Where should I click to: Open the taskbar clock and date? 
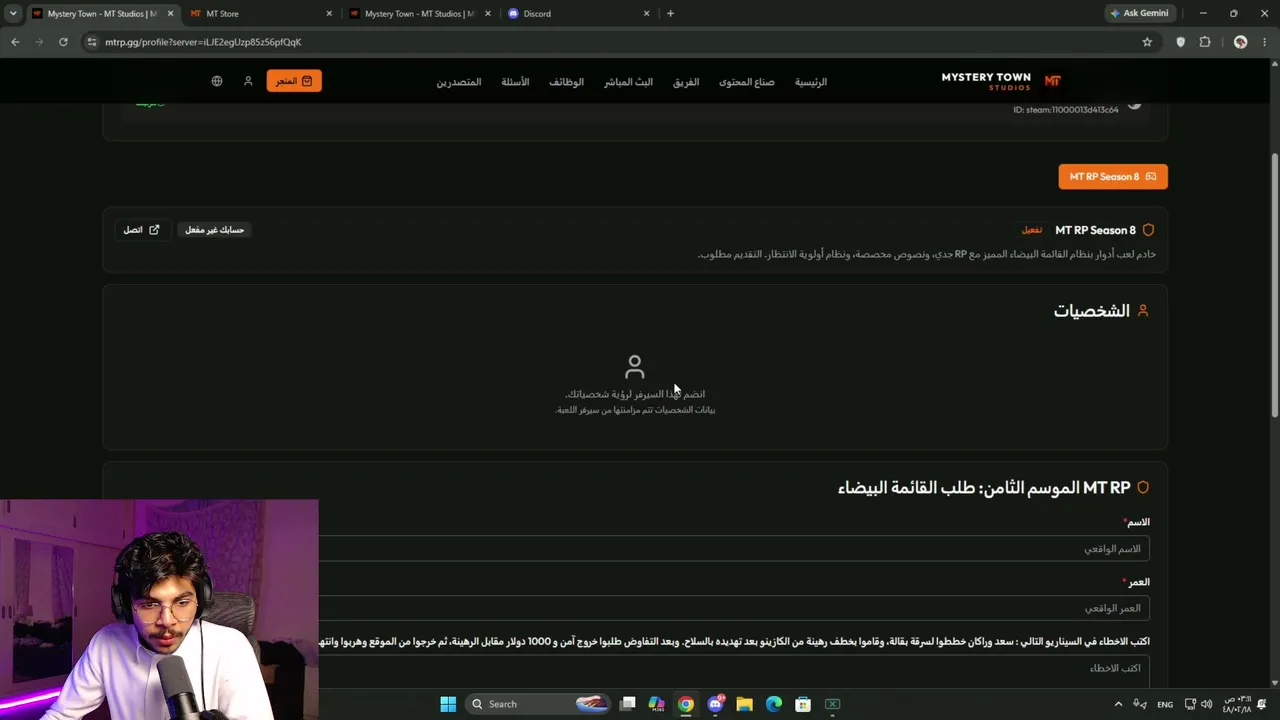point(1237,704)
